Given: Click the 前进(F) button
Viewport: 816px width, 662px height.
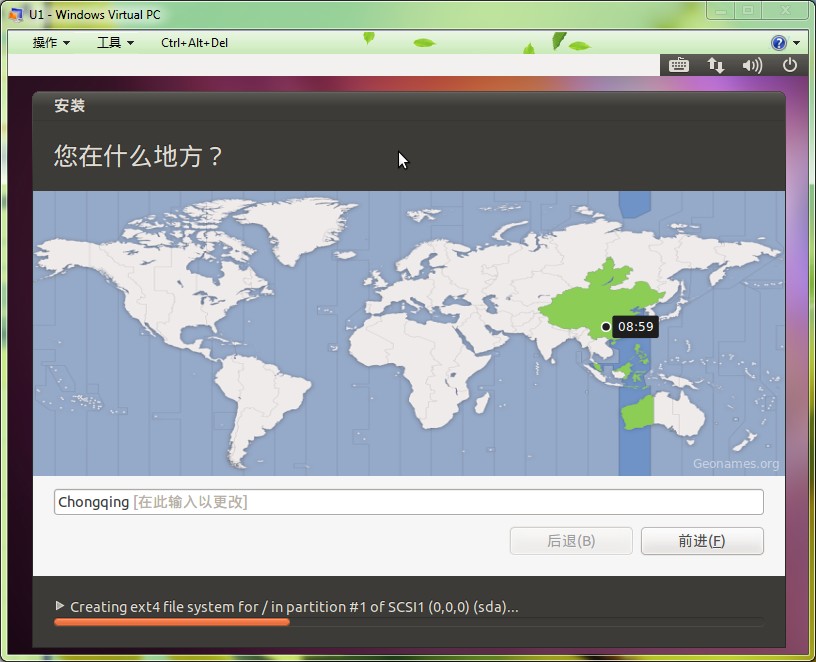Looking at the screenshot, I should pyautogui.click(x=702, y=541).
